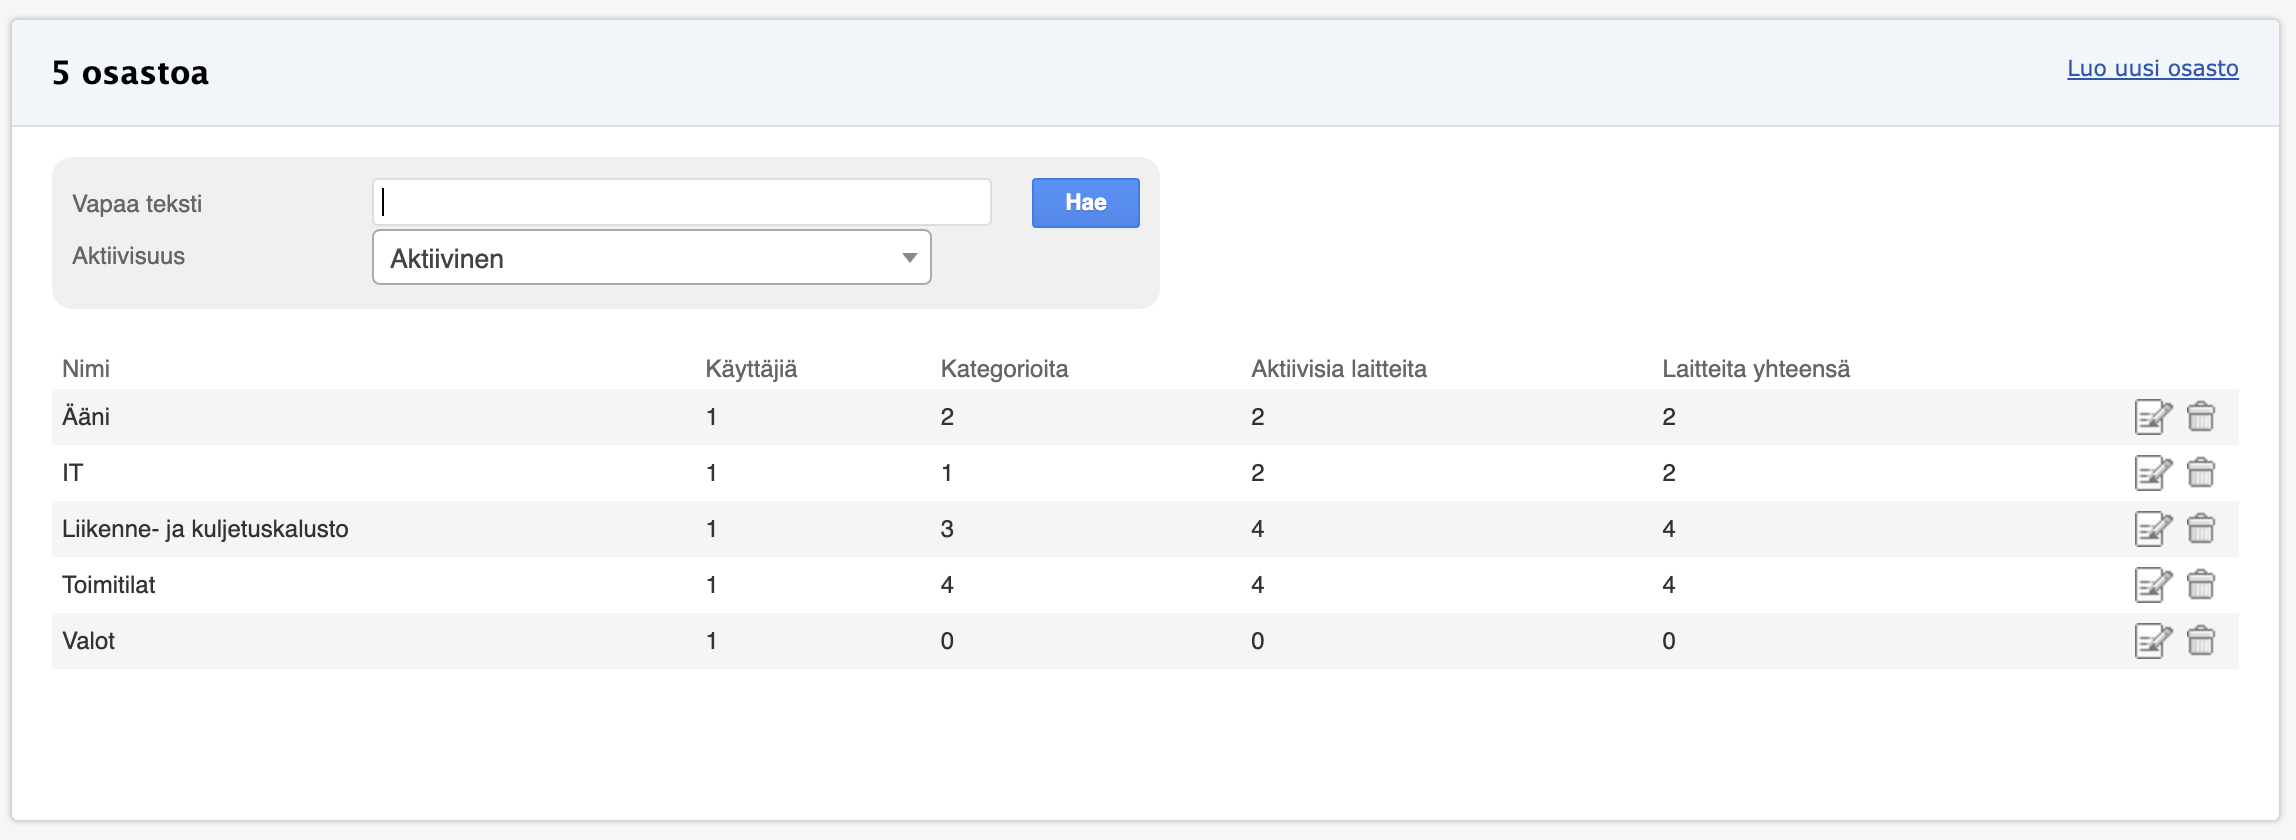Delete Liikenne- ja kuljetuskalusto department
Screen dimensions: 2296x840
(2201, 529)
